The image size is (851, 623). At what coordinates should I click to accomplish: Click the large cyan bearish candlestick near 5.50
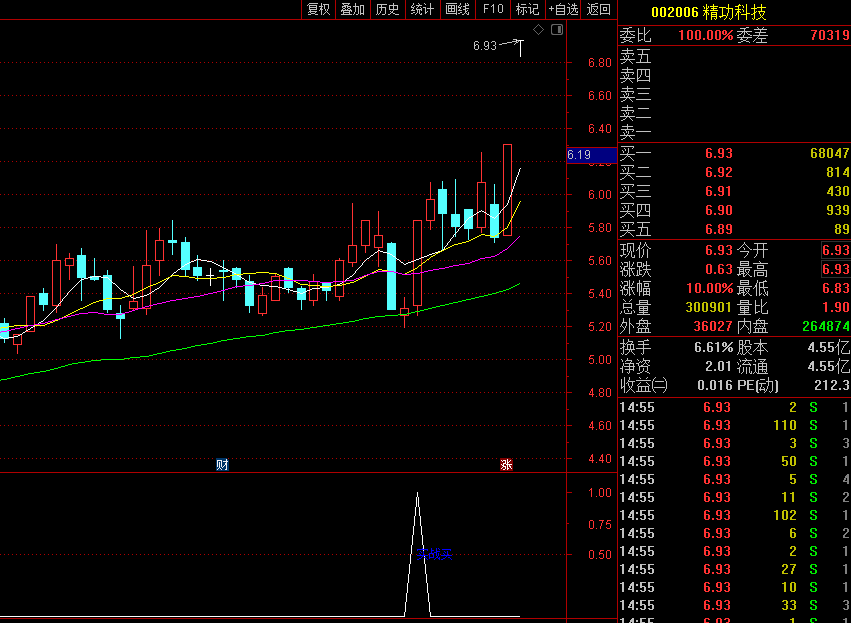(391, 276)
